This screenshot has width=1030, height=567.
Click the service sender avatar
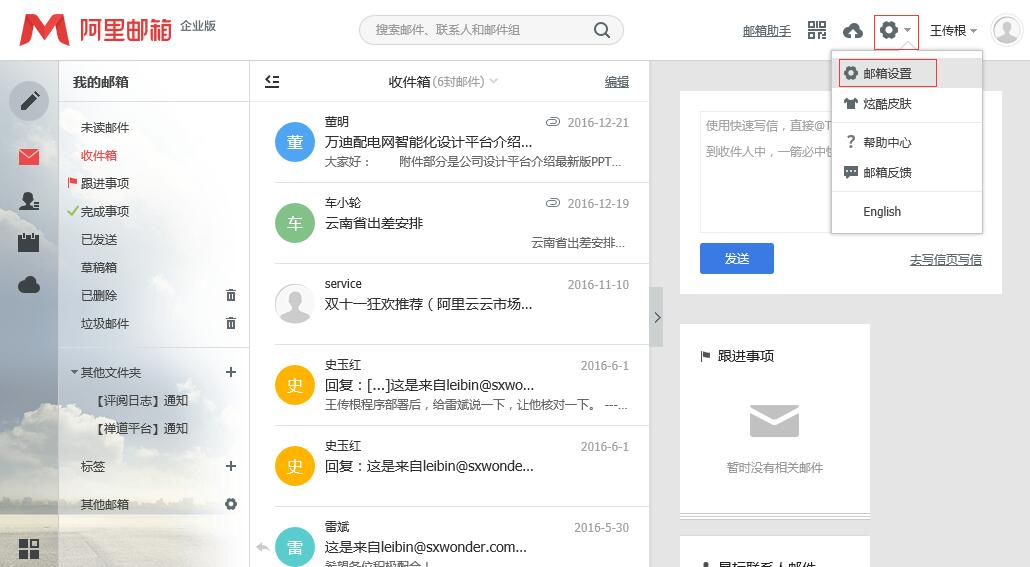point(295,304)
